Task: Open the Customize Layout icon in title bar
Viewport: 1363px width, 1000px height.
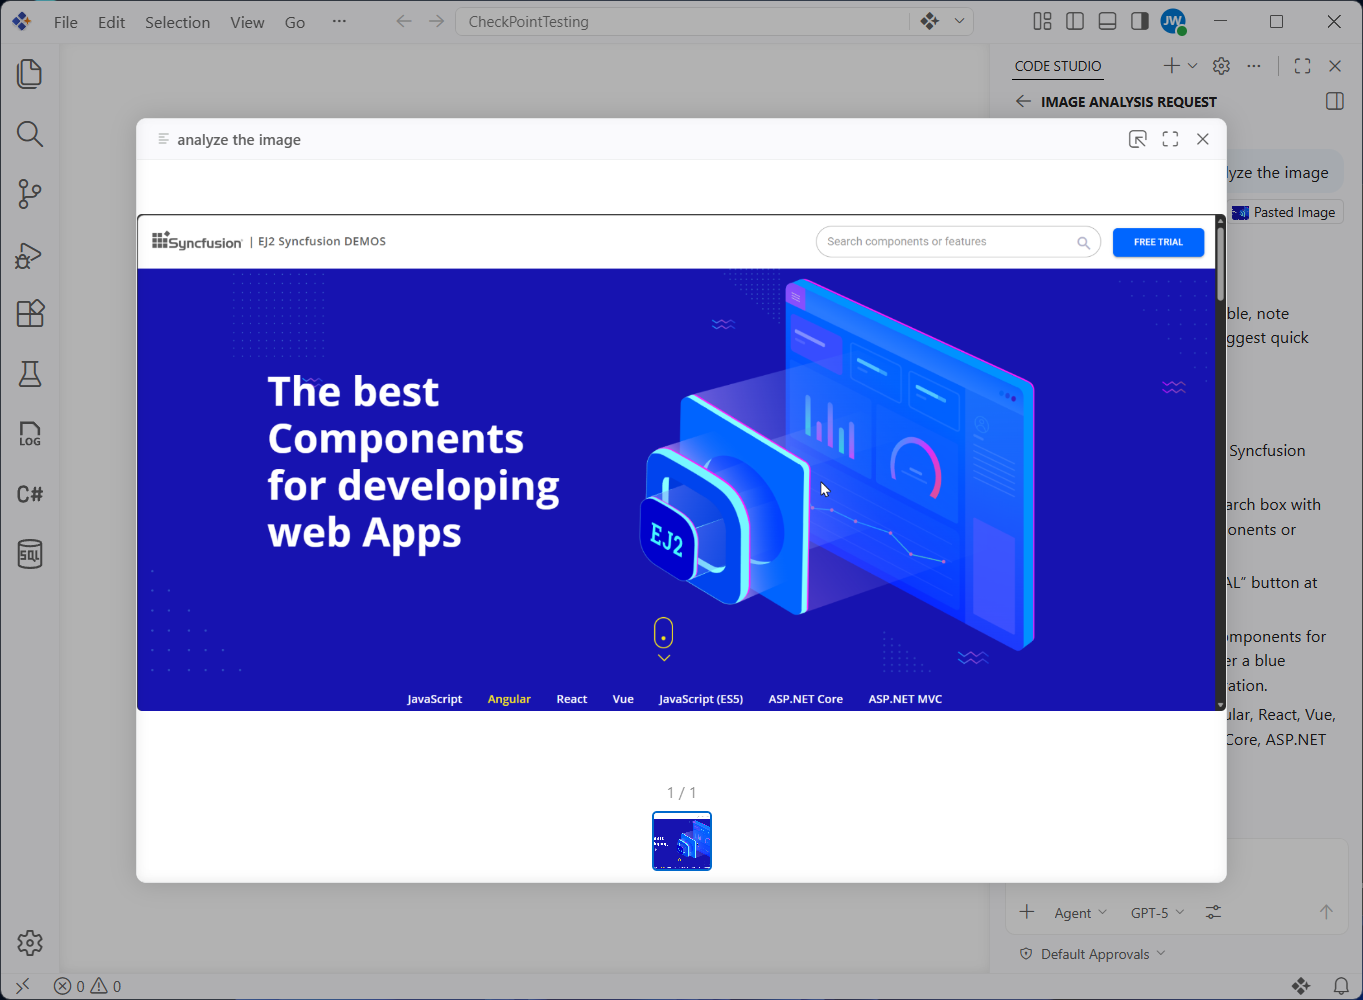Action: (x=1042, y=21)
